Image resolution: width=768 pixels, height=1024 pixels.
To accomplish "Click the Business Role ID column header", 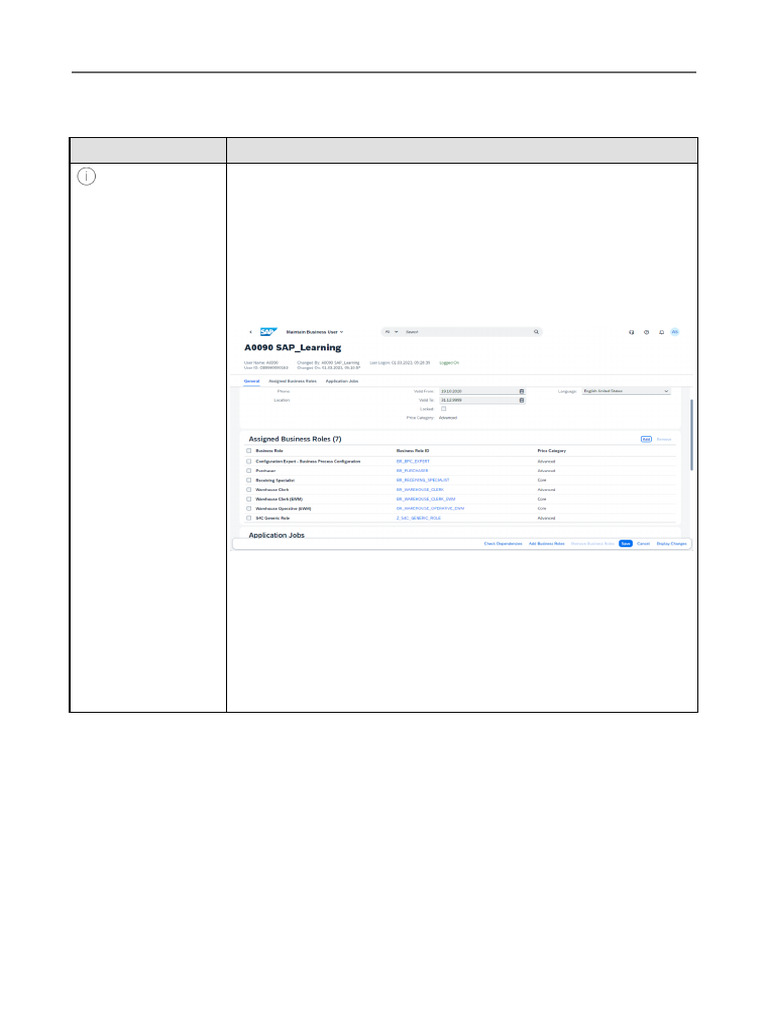I will pyautogui.click(x=413, y=451).
